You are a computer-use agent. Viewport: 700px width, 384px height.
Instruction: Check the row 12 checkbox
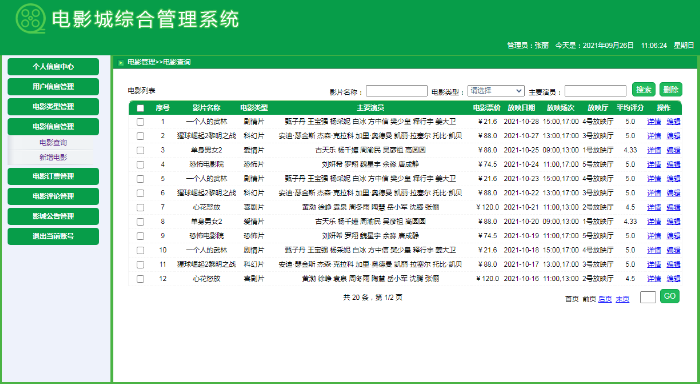[140, 279]
